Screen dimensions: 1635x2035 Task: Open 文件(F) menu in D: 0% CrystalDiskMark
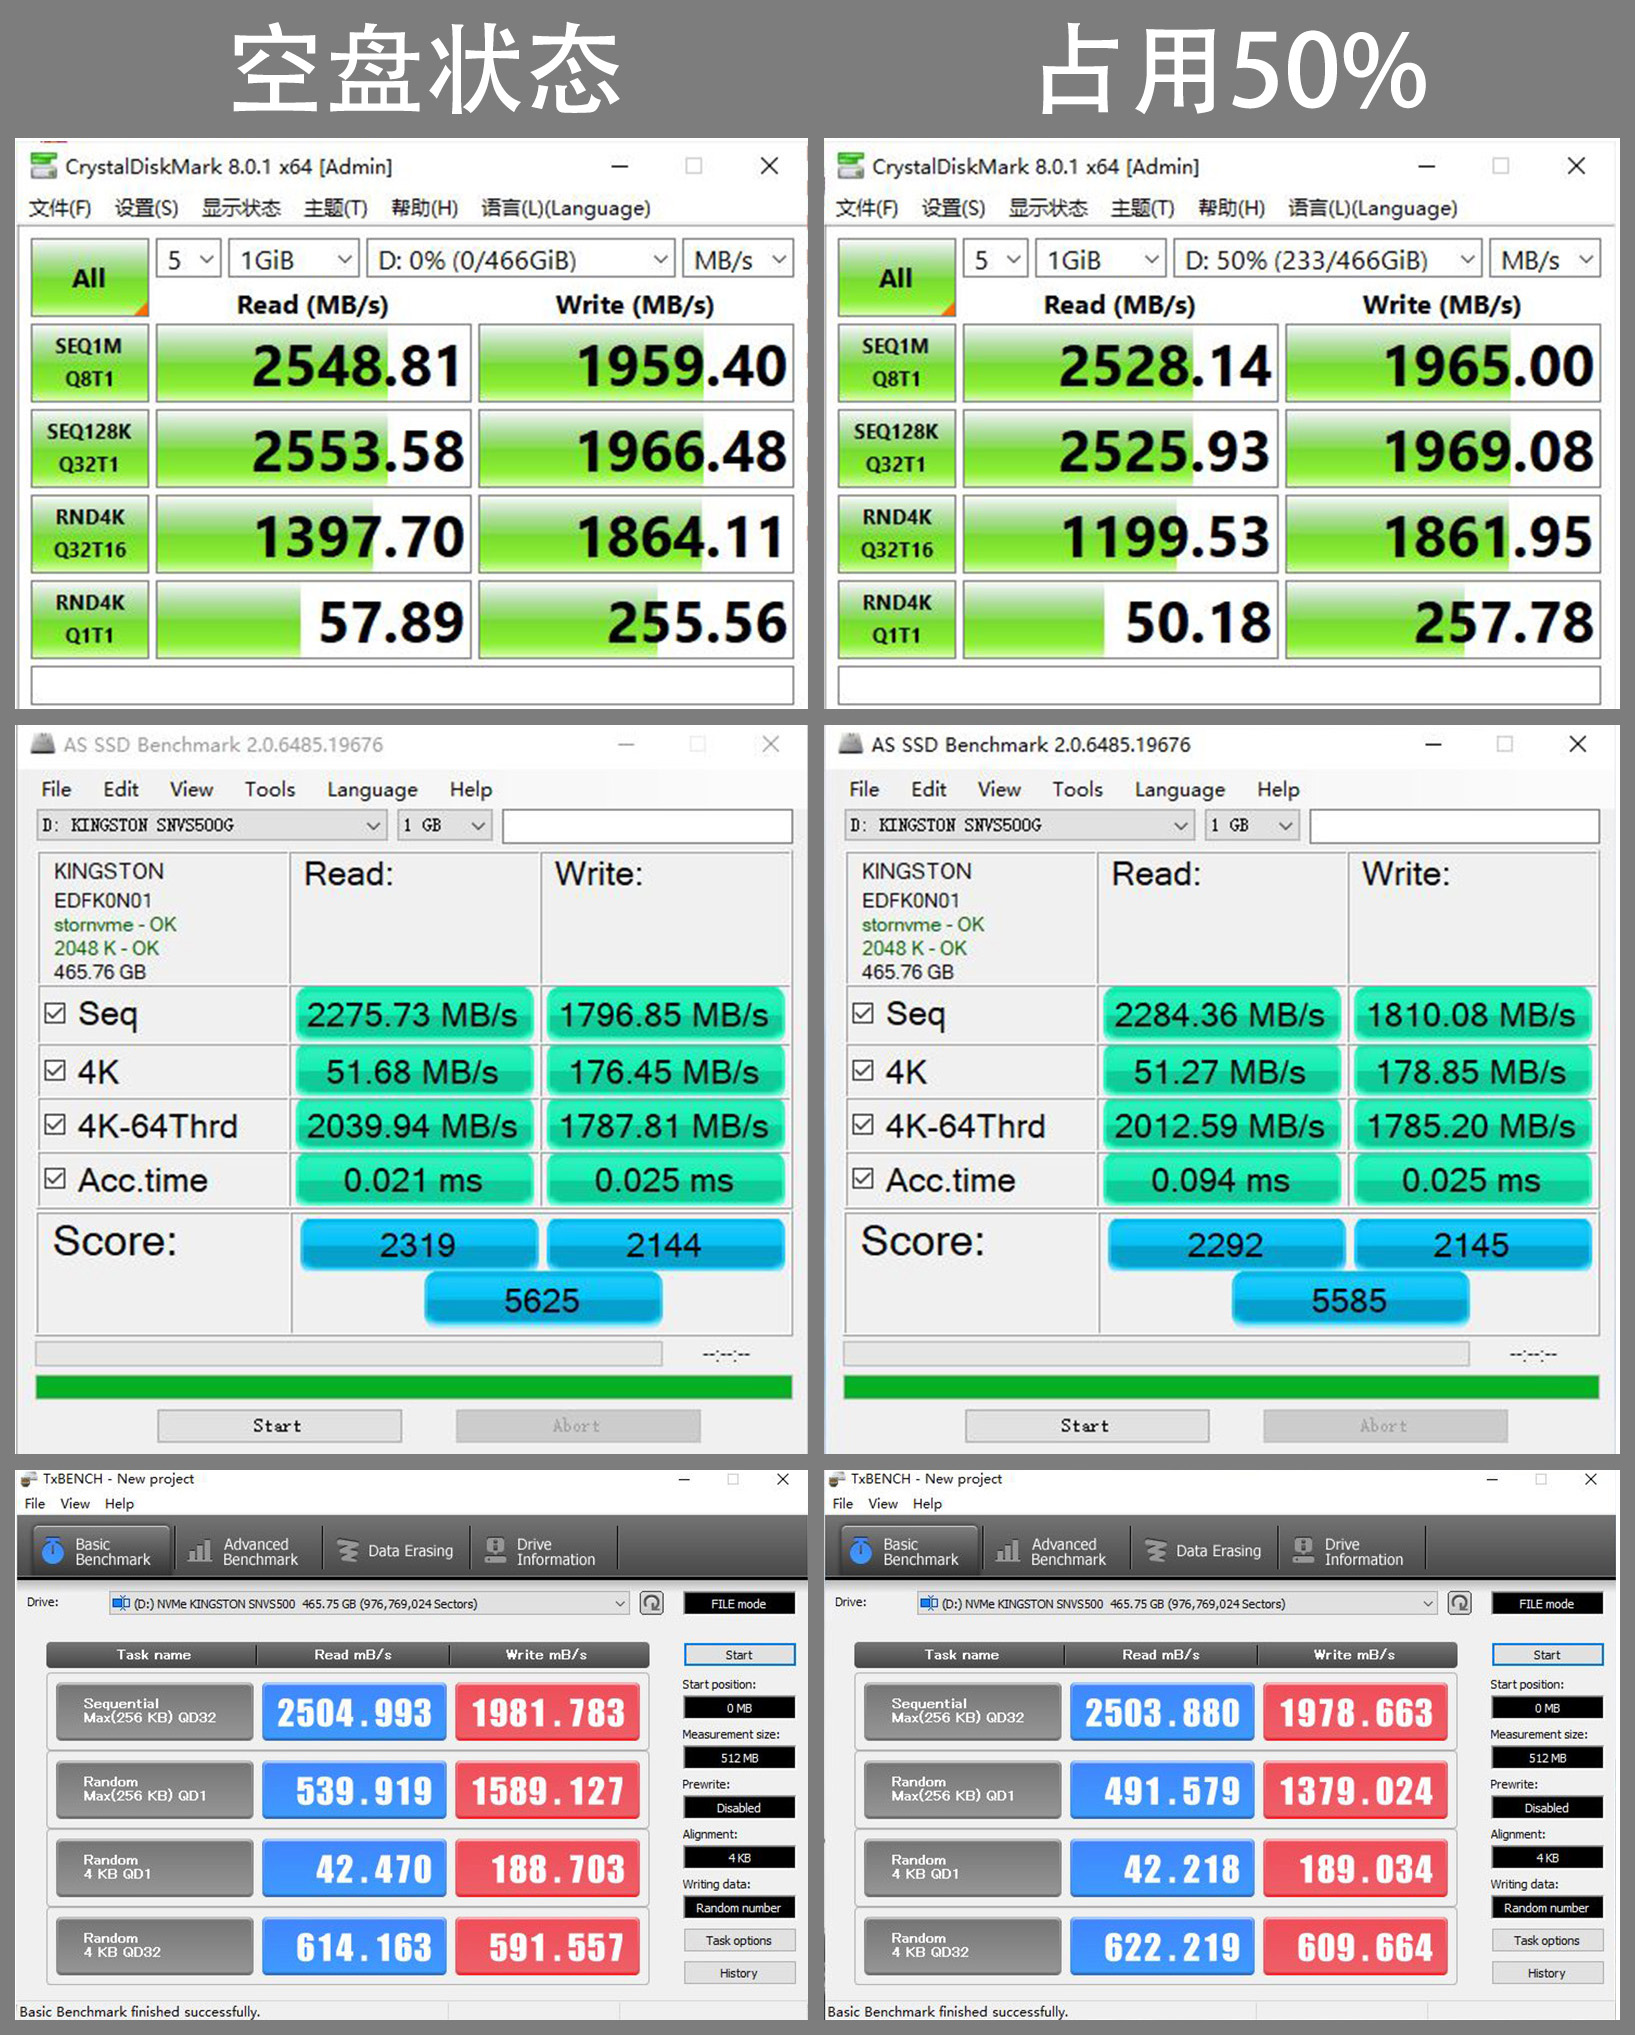pyautogui.click(x=60, y=208)
